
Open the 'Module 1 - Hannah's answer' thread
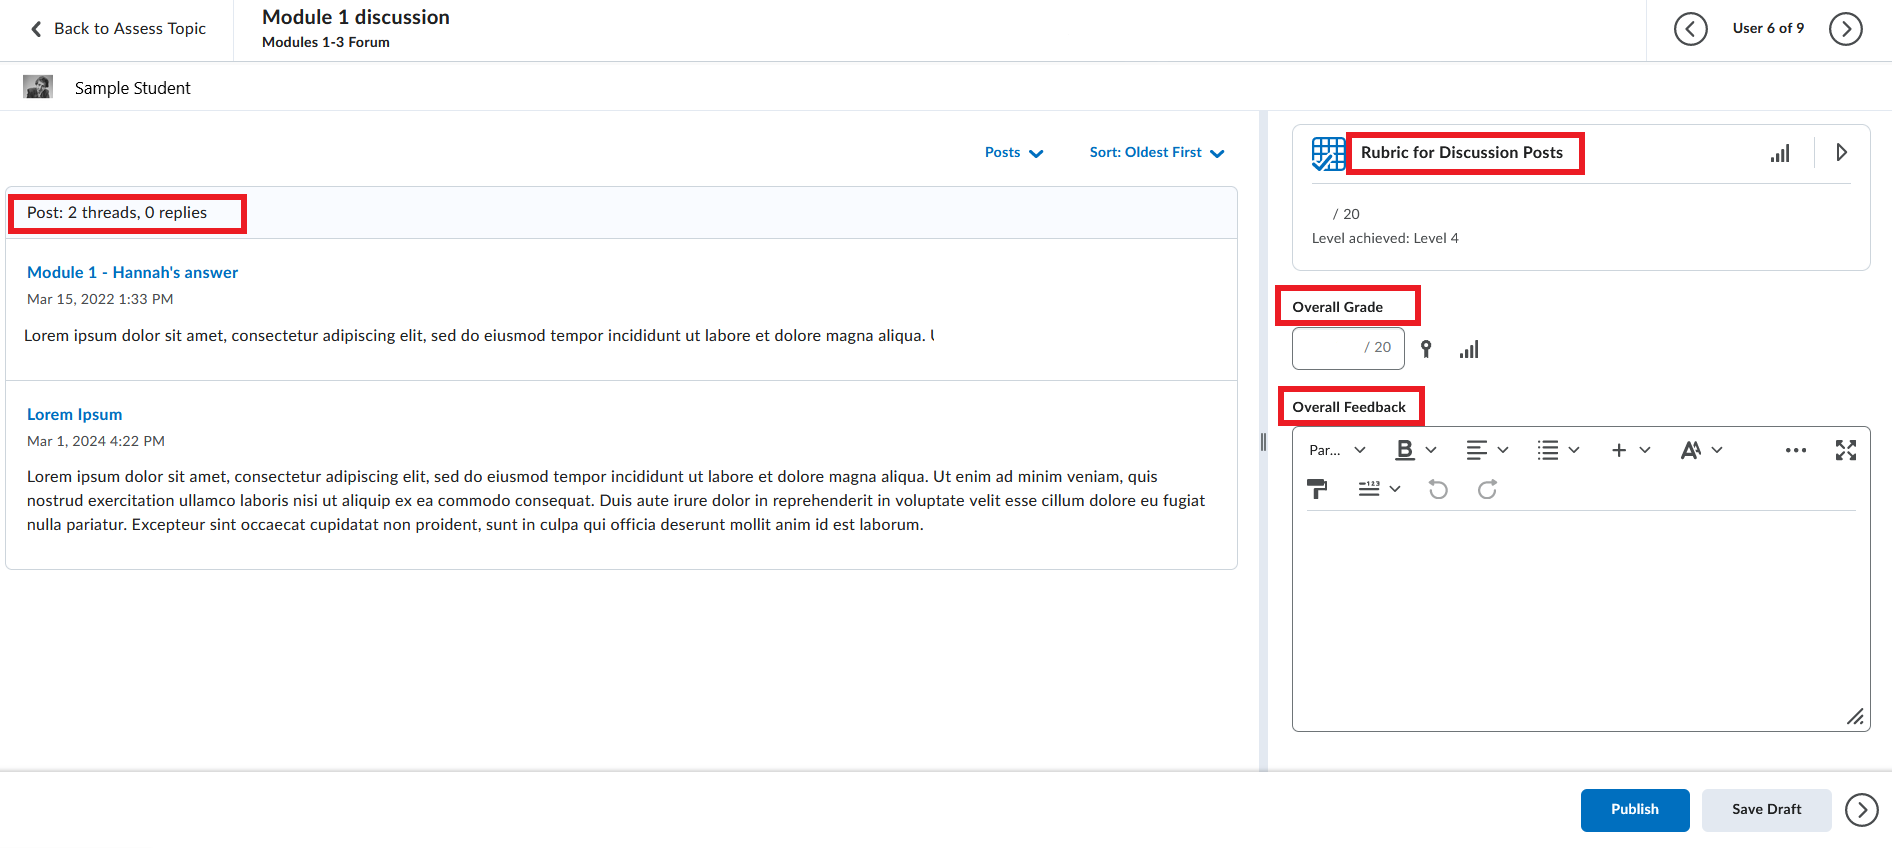click(x=132, y=272)
